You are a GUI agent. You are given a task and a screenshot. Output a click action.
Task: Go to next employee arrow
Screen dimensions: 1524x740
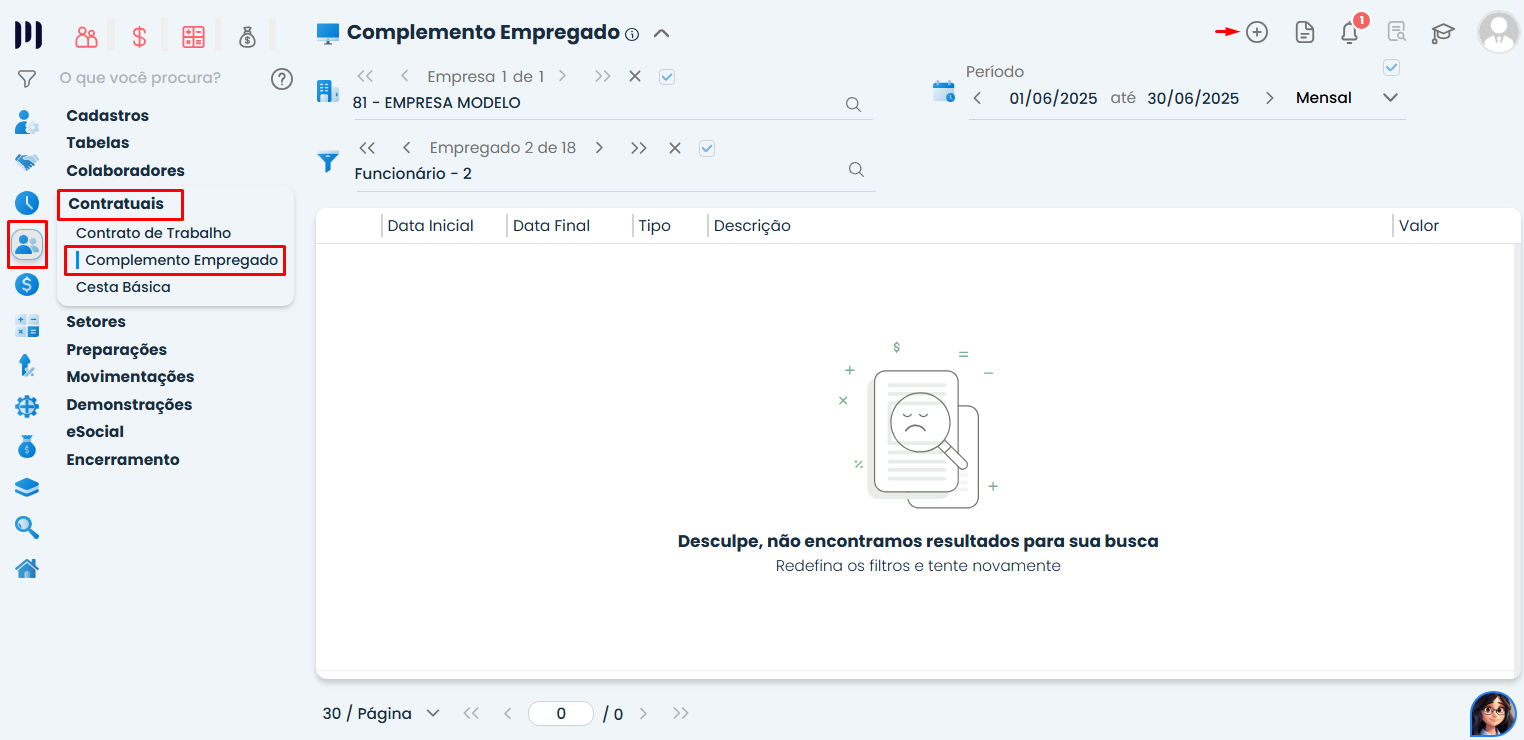click(x=599, y=148)
